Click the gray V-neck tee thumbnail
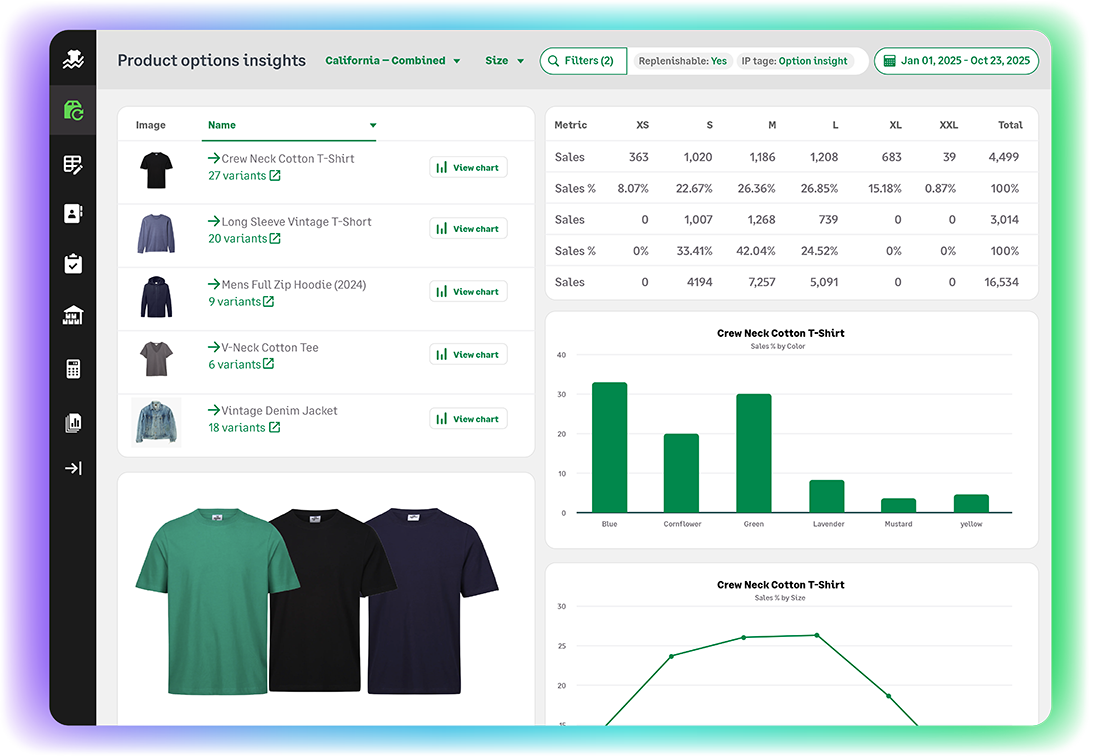The height and width of the screenshot is (756, 1100). 156,359
